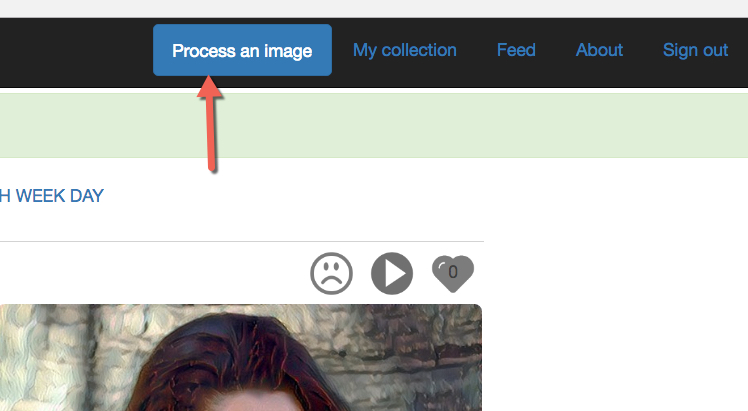Click the sad face dislike icon
Screen dimensions: 748x411
[x=331, y=273]
